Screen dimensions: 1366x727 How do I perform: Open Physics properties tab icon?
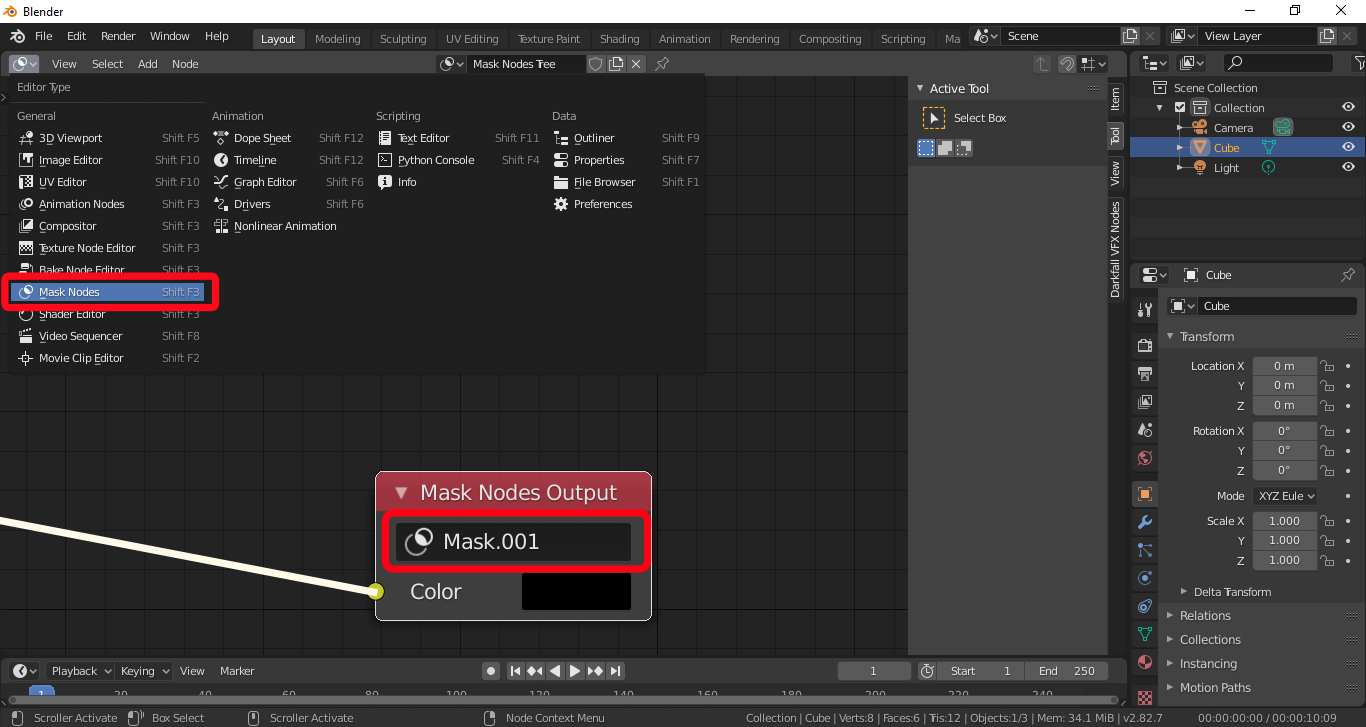click(x=1145, y=578)
